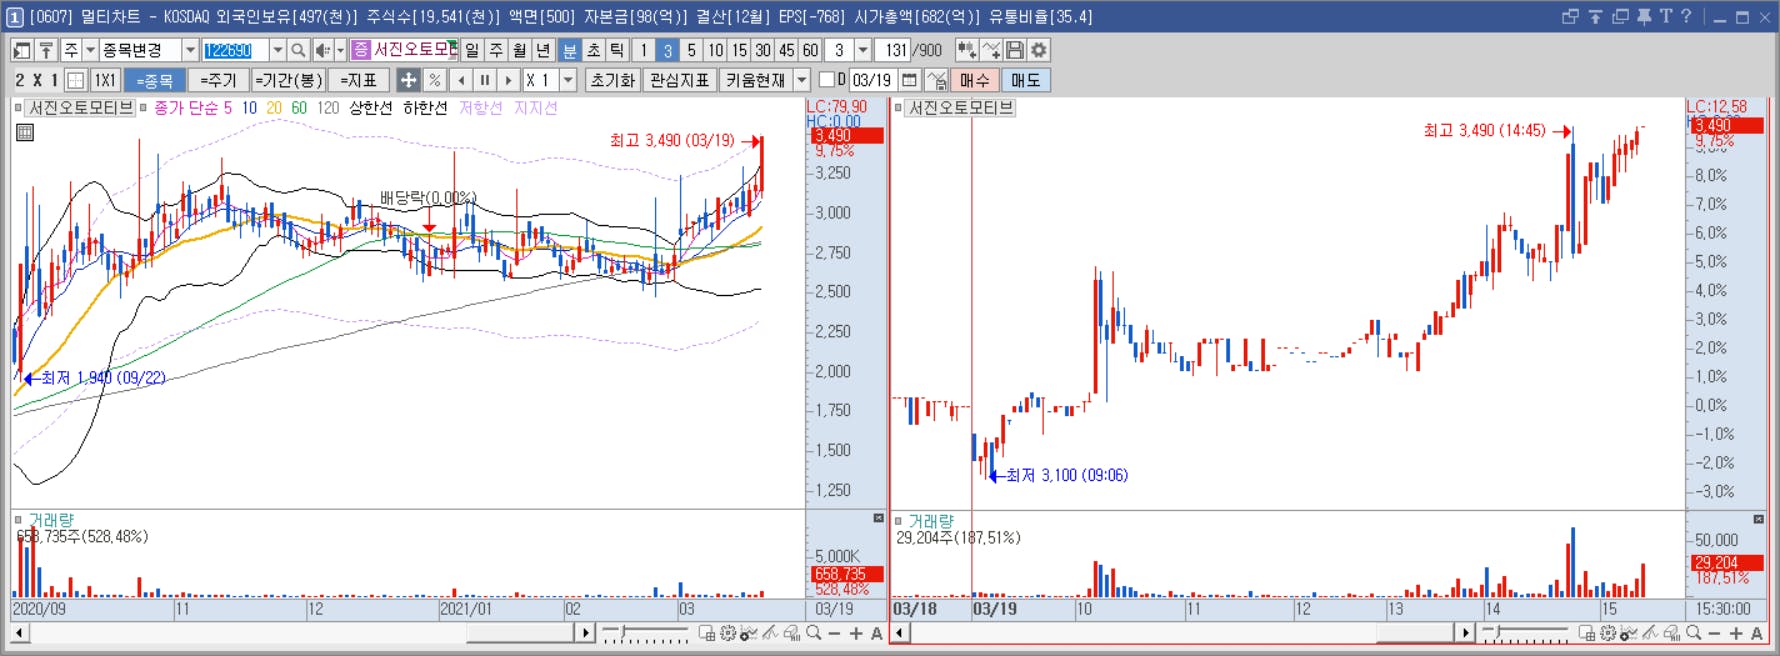Image resolution: width=1780 pixels, height=656 pixels.
Task: Click the 매도 sell button
Action: 1025,80
